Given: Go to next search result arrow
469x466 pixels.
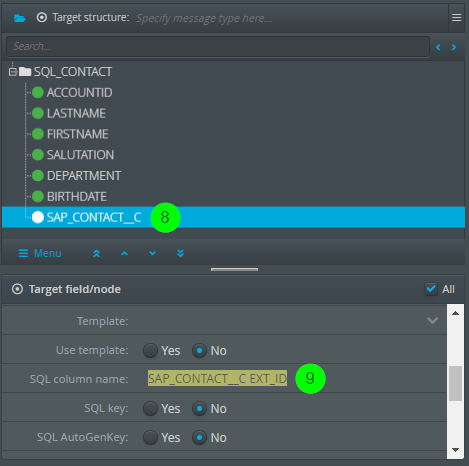Looking at the screenshot, I should 454,47.
